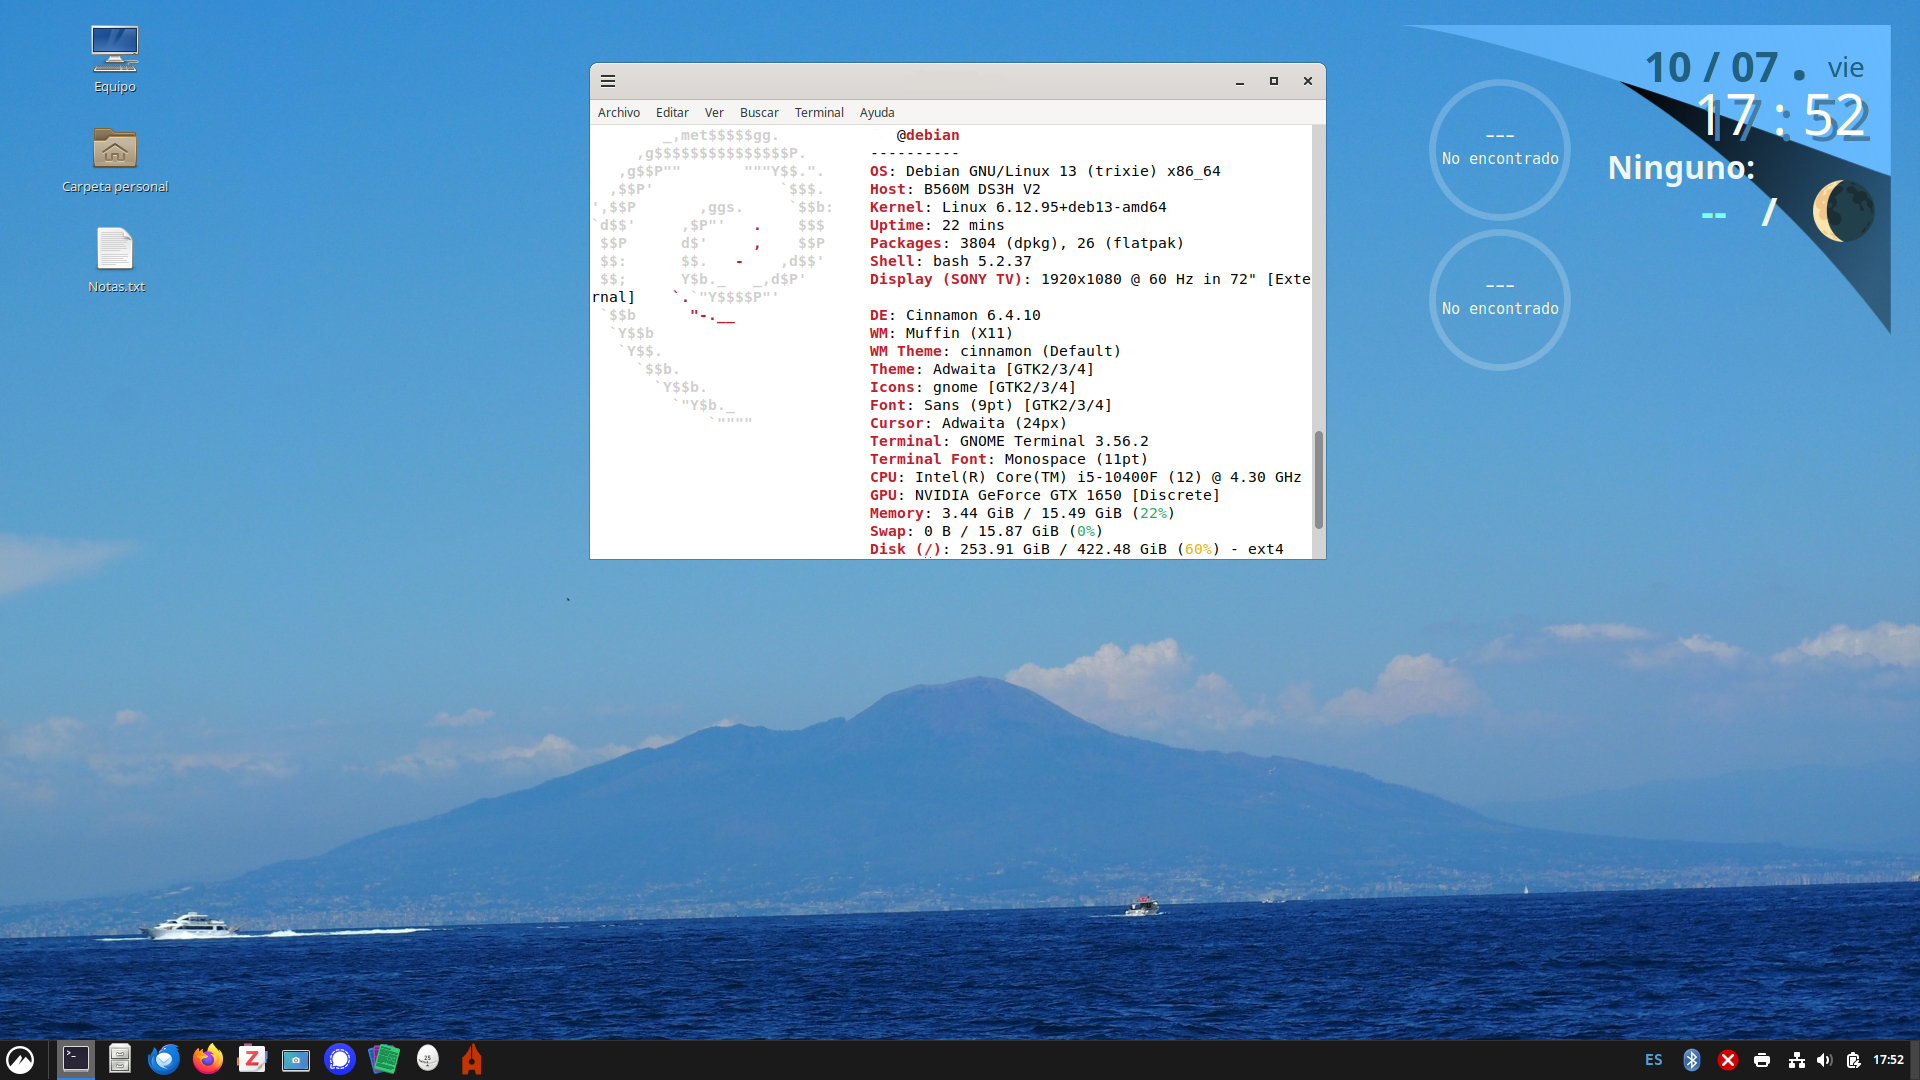The image size is (1920, 1080).
Task: Open the battery power tray icon
Action: click(1854, 1060)
